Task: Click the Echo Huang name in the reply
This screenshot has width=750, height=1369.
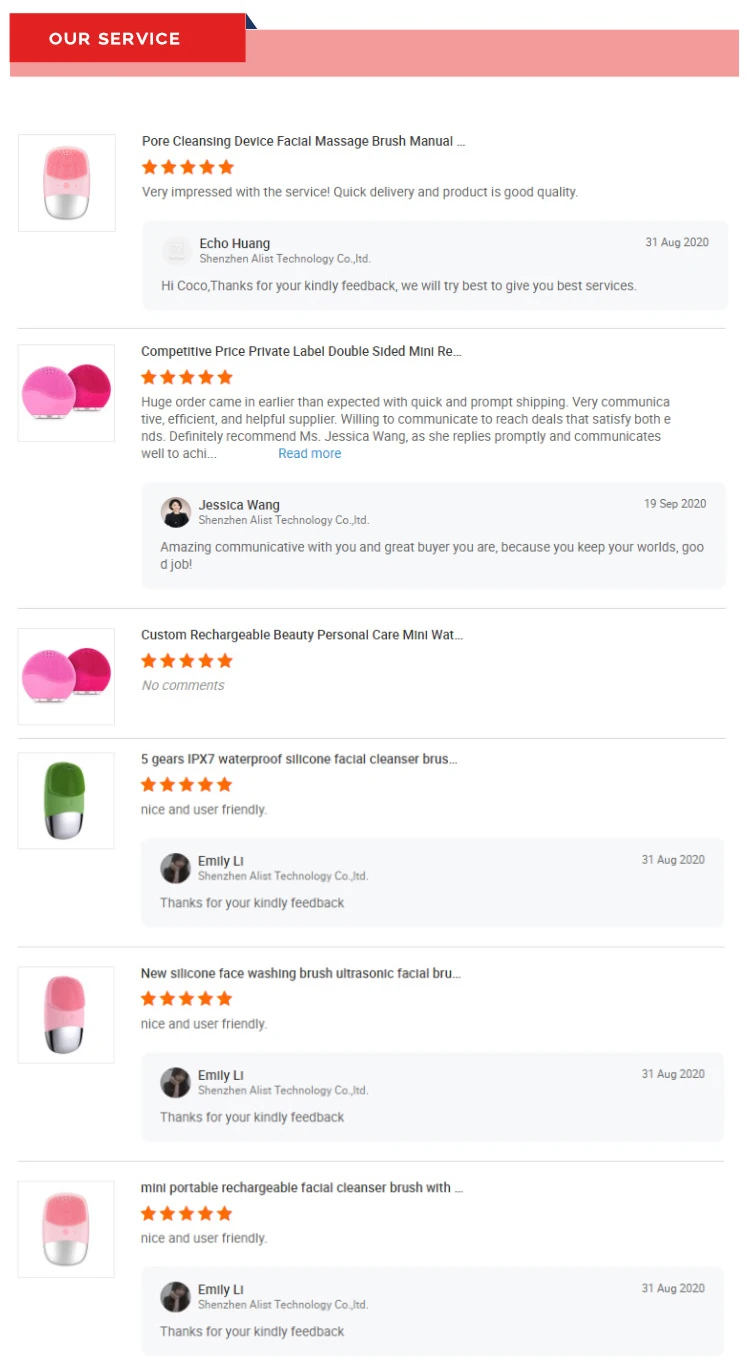Action: tap(235, 244)
